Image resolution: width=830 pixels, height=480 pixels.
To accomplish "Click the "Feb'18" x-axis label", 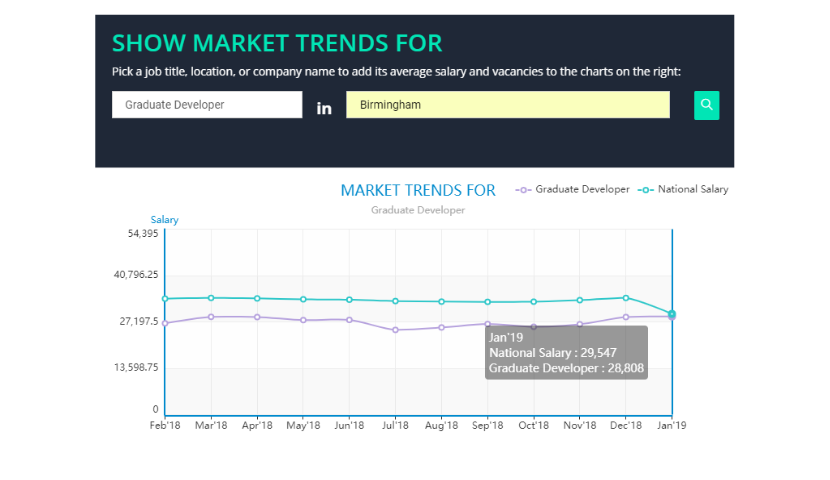I will click(165, 425).
